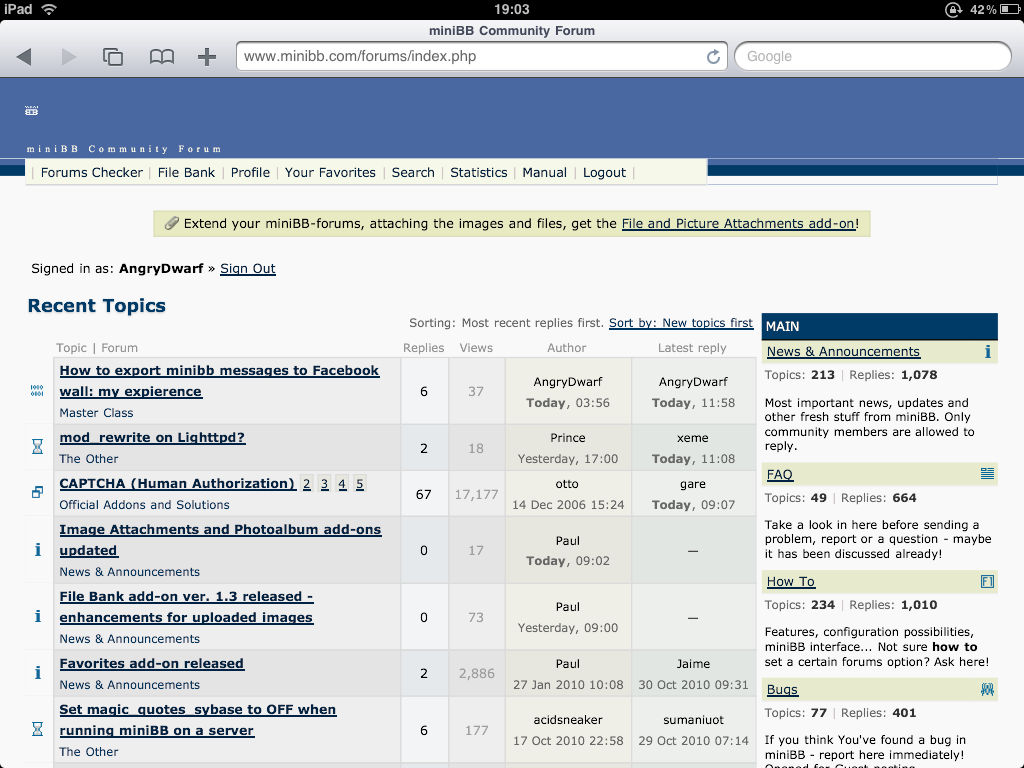The image size is (1024, 768).
Task: Open FAQ forum in sidebar
Action: tap(780, 474)
